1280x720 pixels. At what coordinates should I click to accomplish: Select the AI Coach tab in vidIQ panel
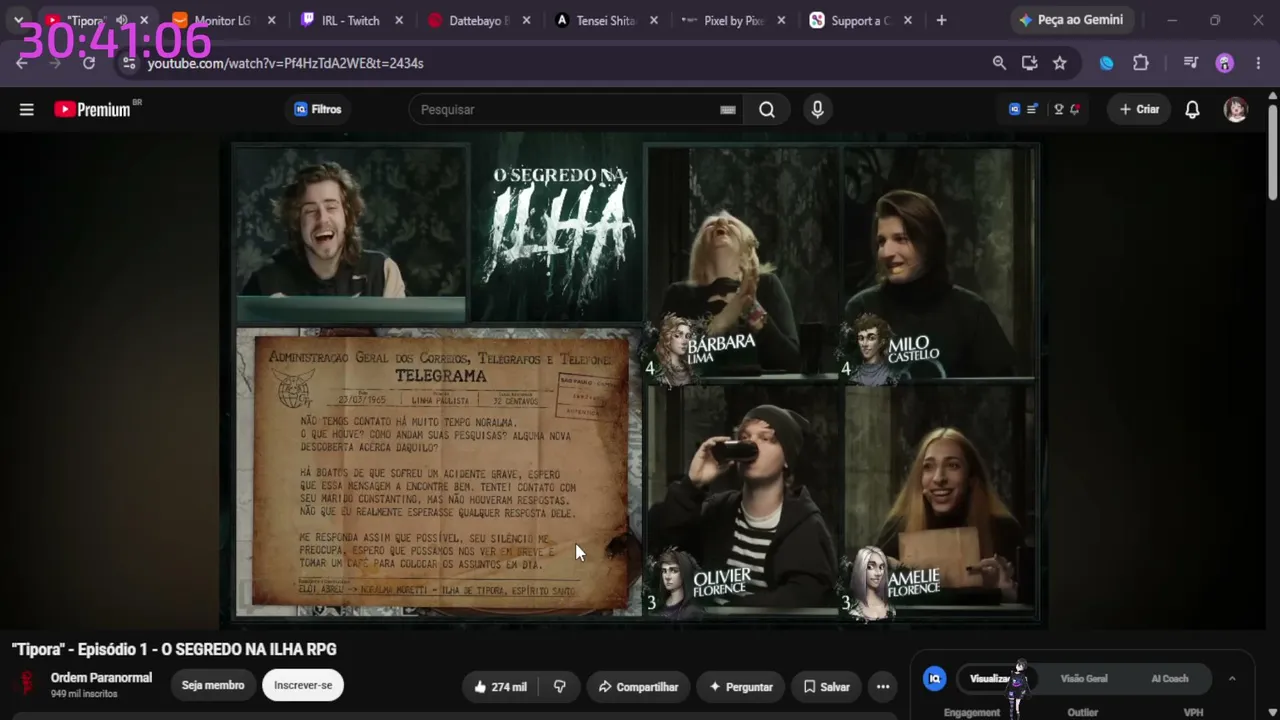[x=1169, y=679]
